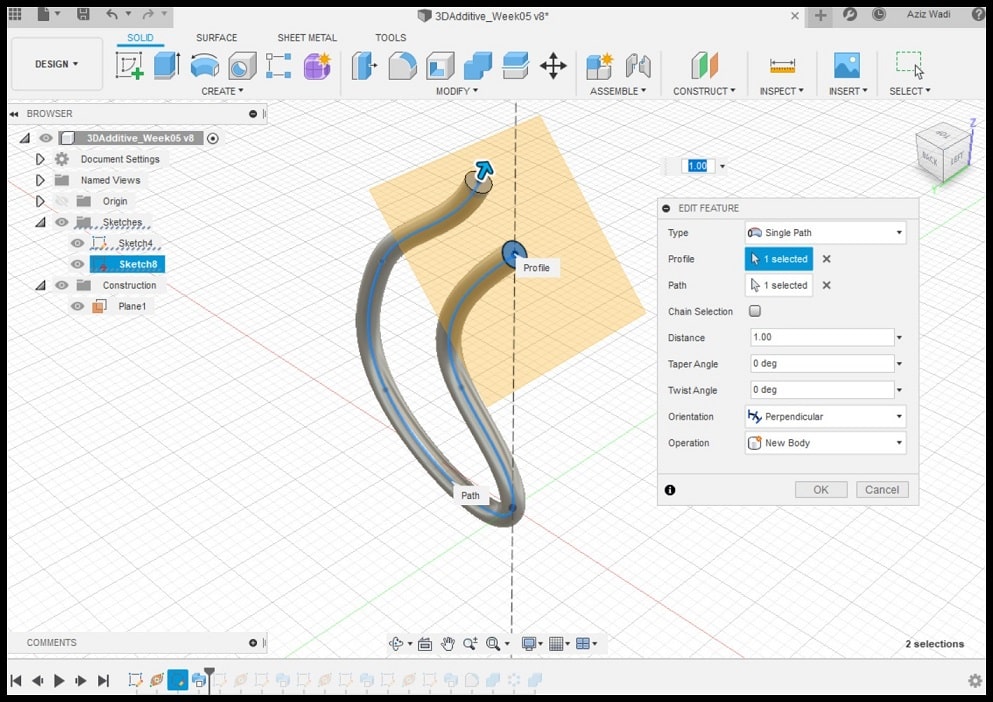Click the Save icon in title bar
The height and width of the screenshot is (702, 993).
(x=83, y=15)
